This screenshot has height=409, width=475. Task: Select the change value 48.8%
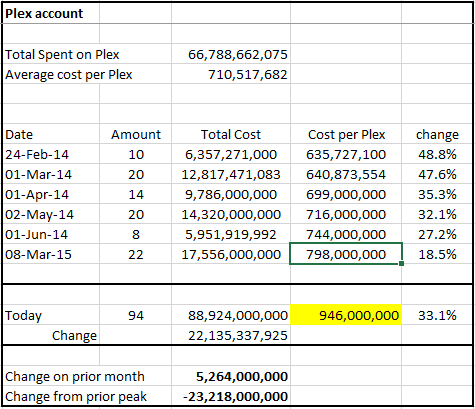437,154
